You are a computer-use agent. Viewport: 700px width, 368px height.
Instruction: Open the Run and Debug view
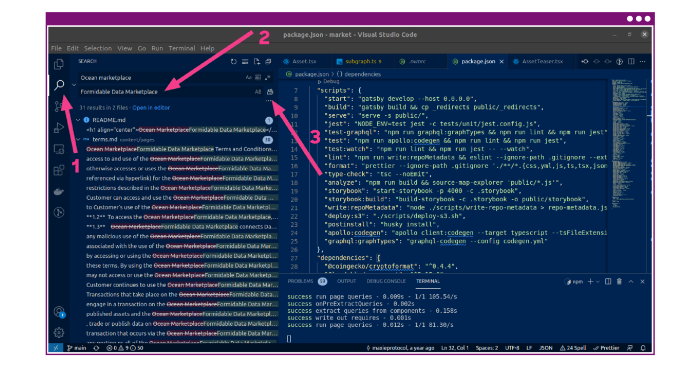click(59, 128)
